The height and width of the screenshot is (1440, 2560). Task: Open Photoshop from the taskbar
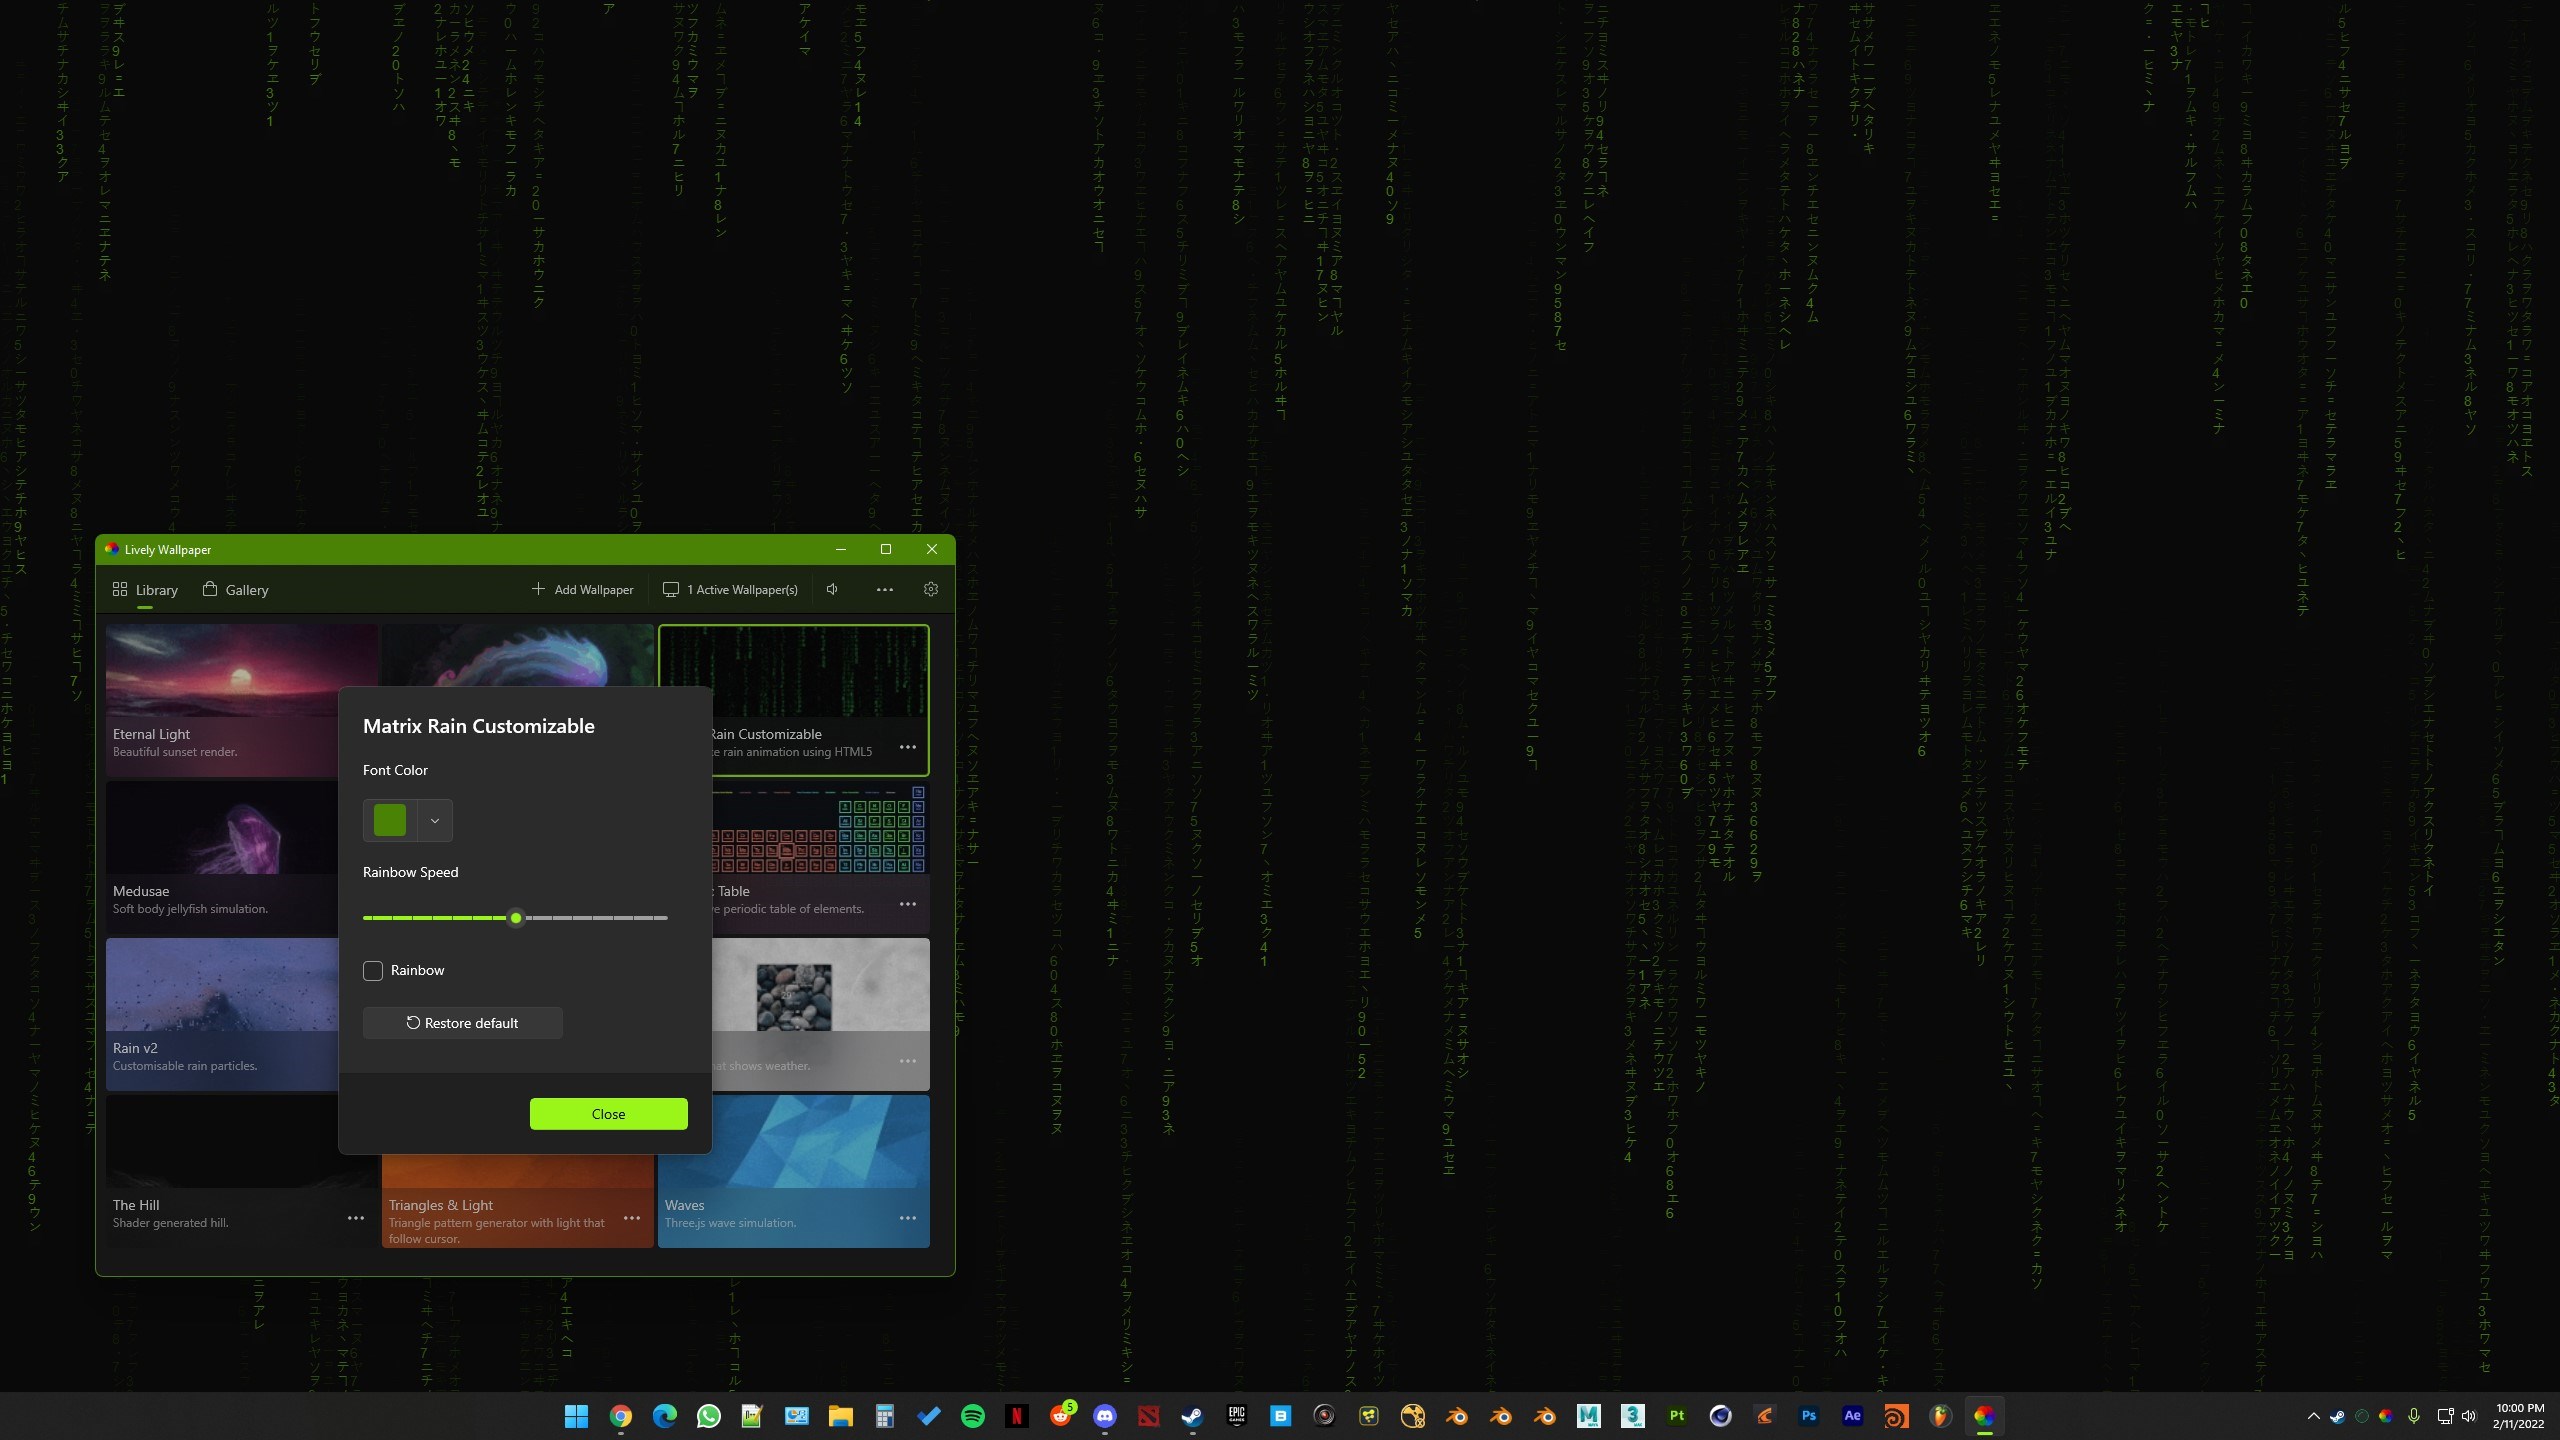[x=1808, y=1416]
